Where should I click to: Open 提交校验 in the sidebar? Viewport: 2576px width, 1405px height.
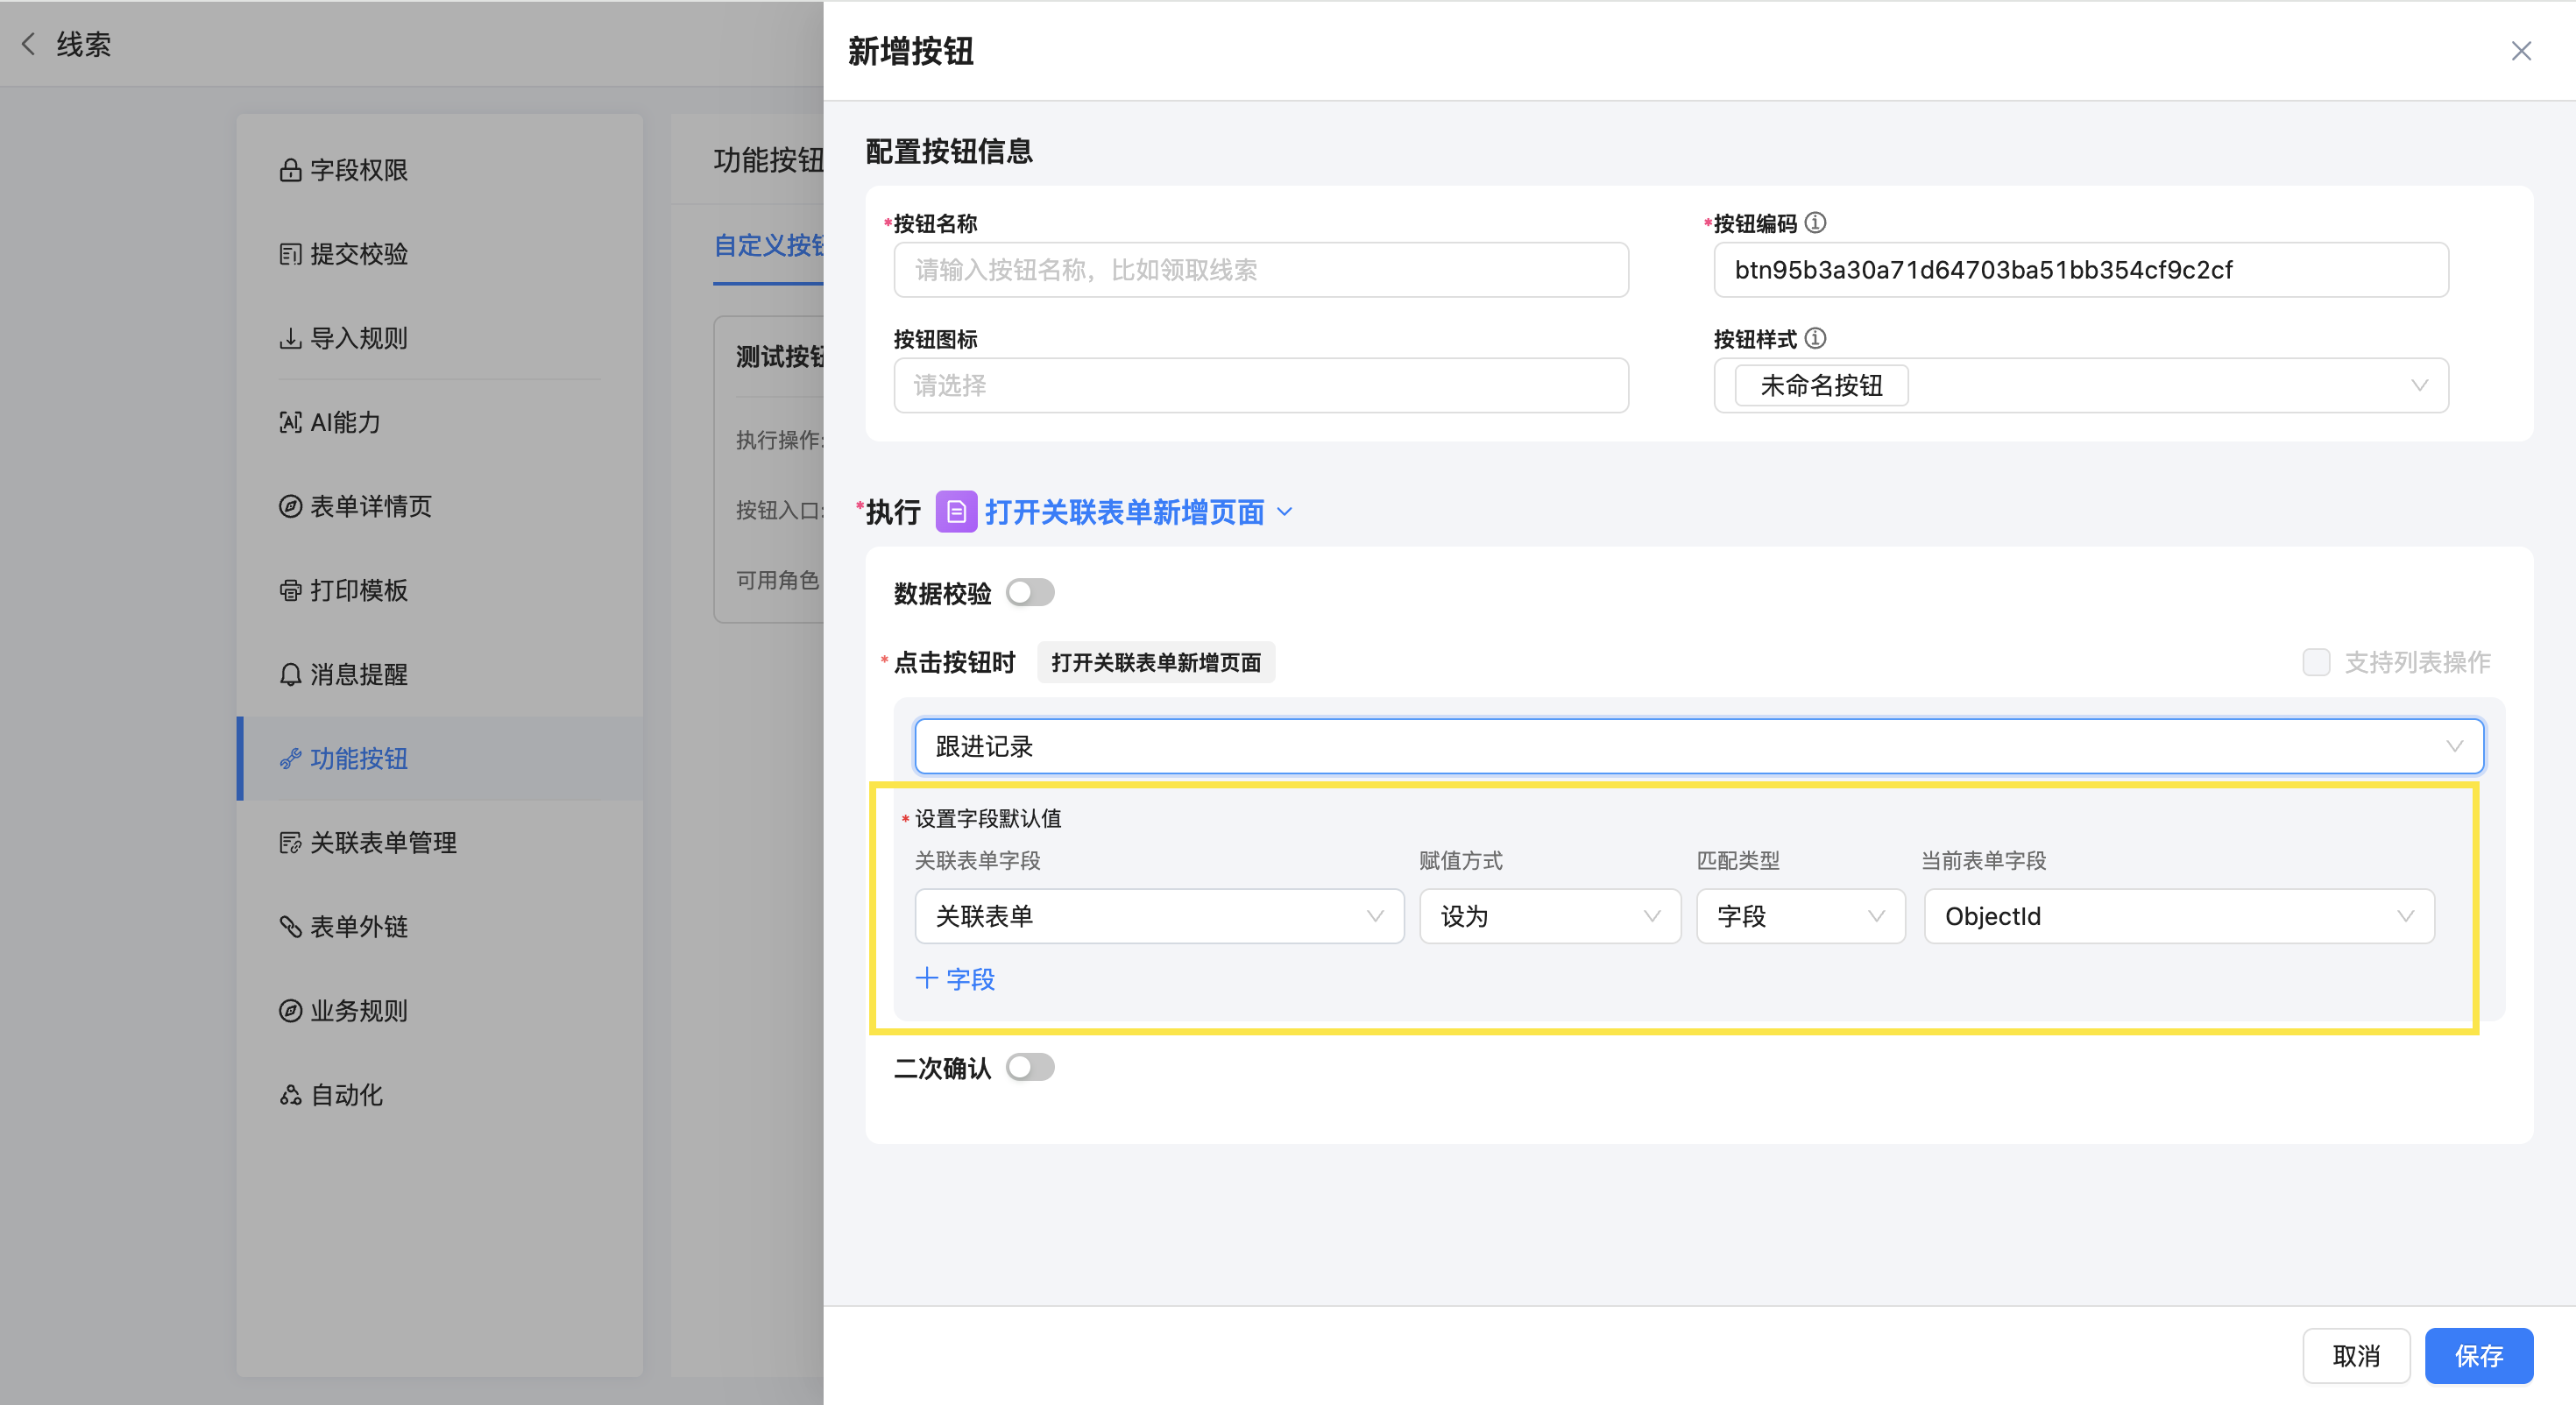(x=440, y=255)
